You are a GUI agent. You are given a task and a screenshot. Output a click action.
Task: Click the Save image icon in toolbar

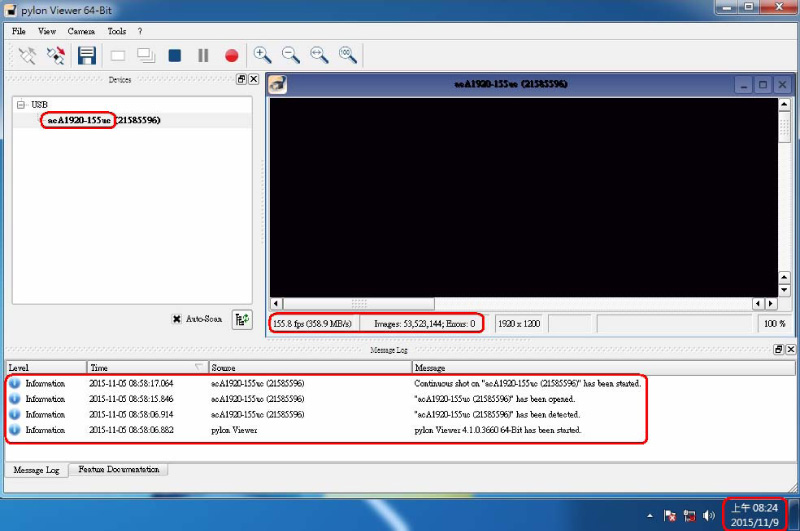87,56
